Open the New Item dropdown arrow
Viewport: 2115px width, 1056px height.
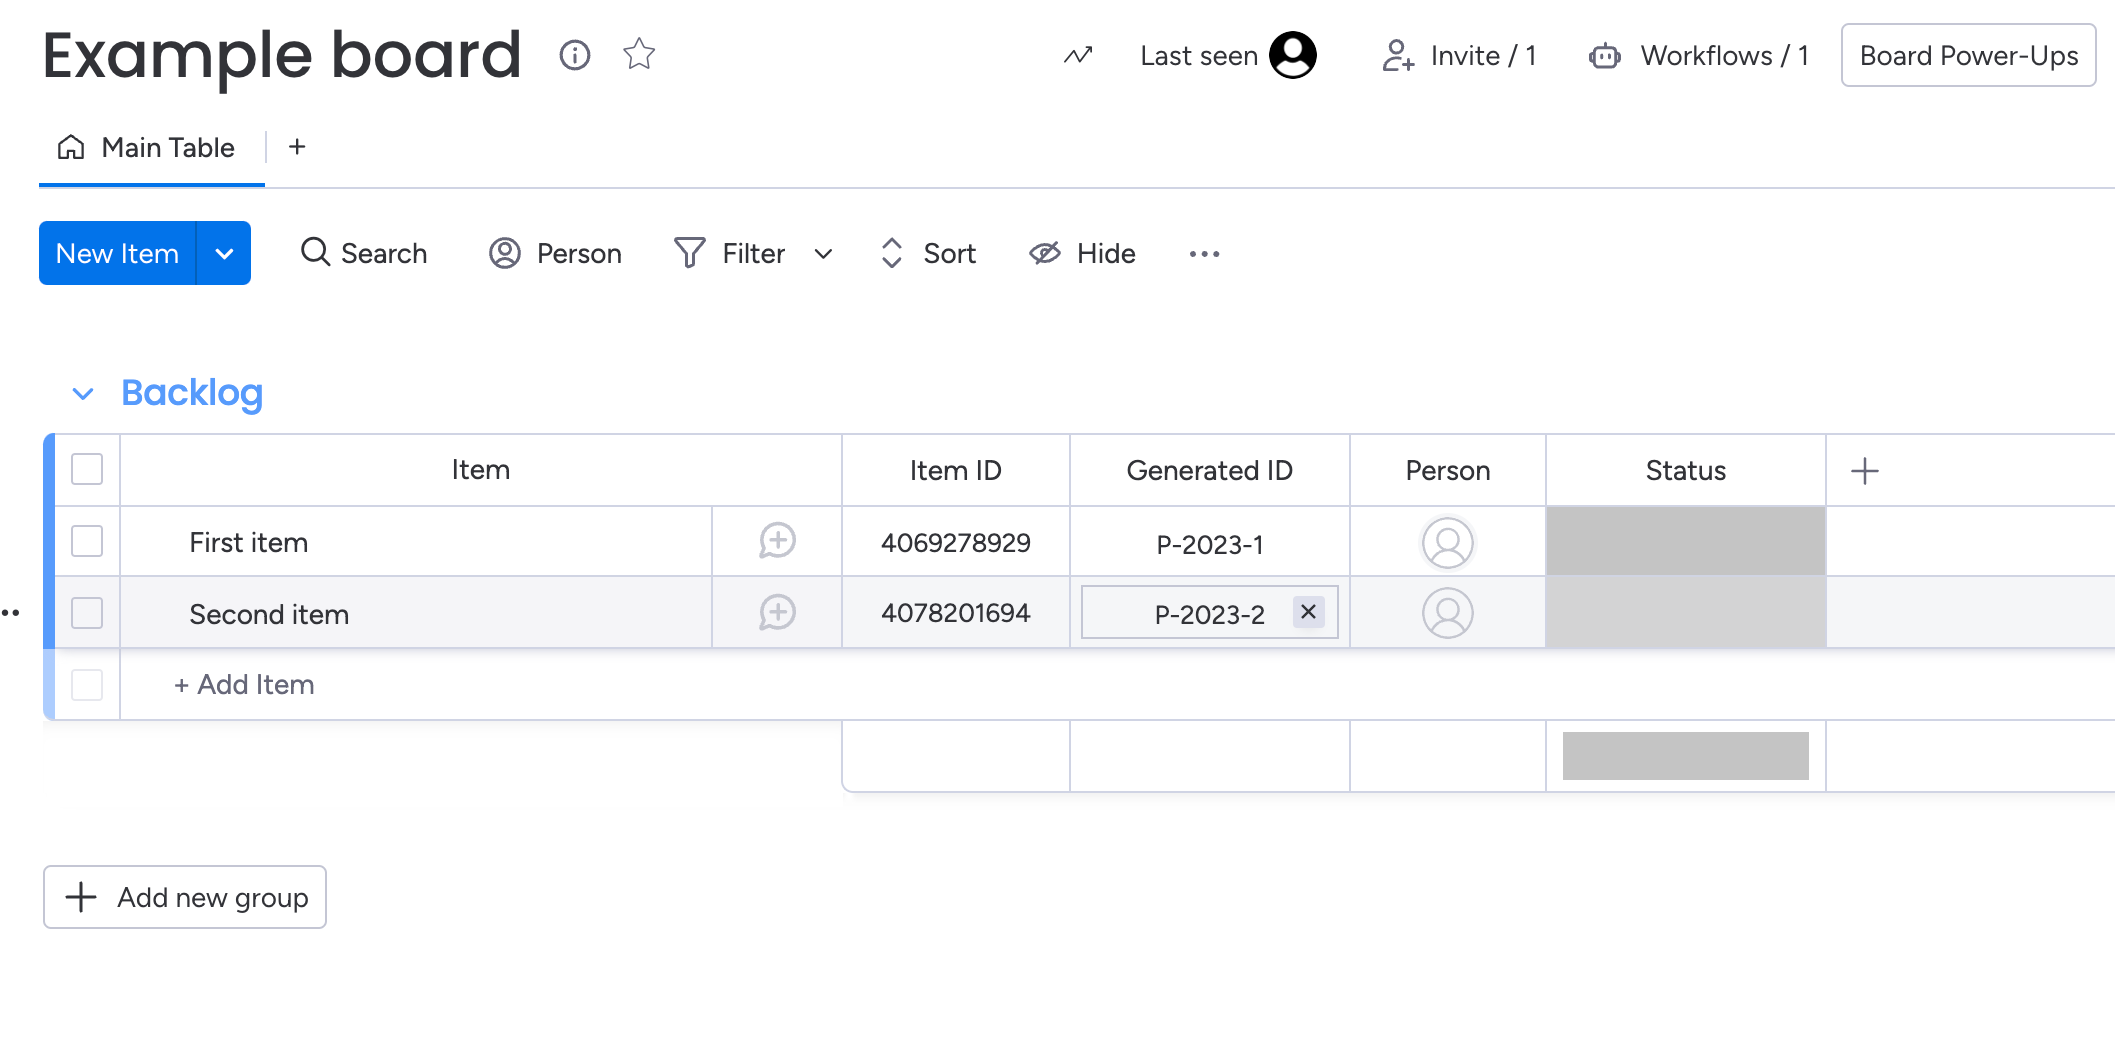224,254
